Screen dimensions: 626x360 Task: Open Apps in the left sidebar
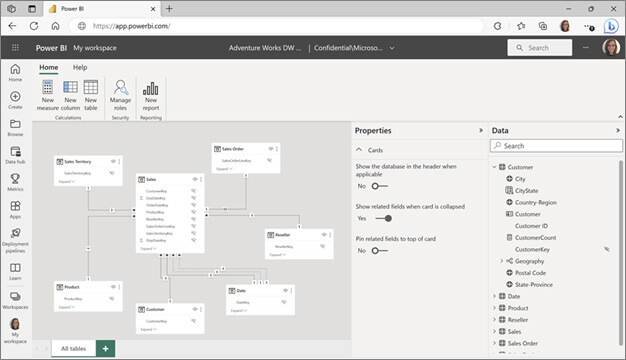(x=15, y=210)
